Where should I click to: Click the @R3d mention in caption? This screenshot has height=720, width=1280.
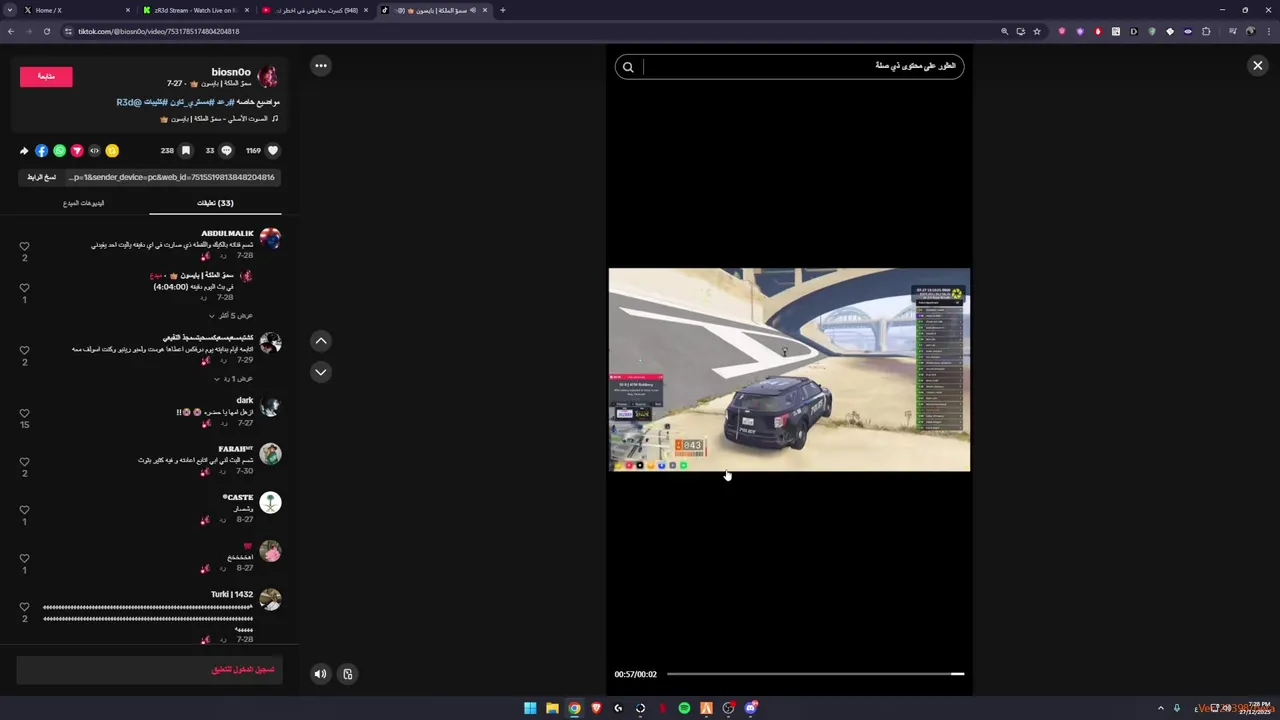coord(127,102)
